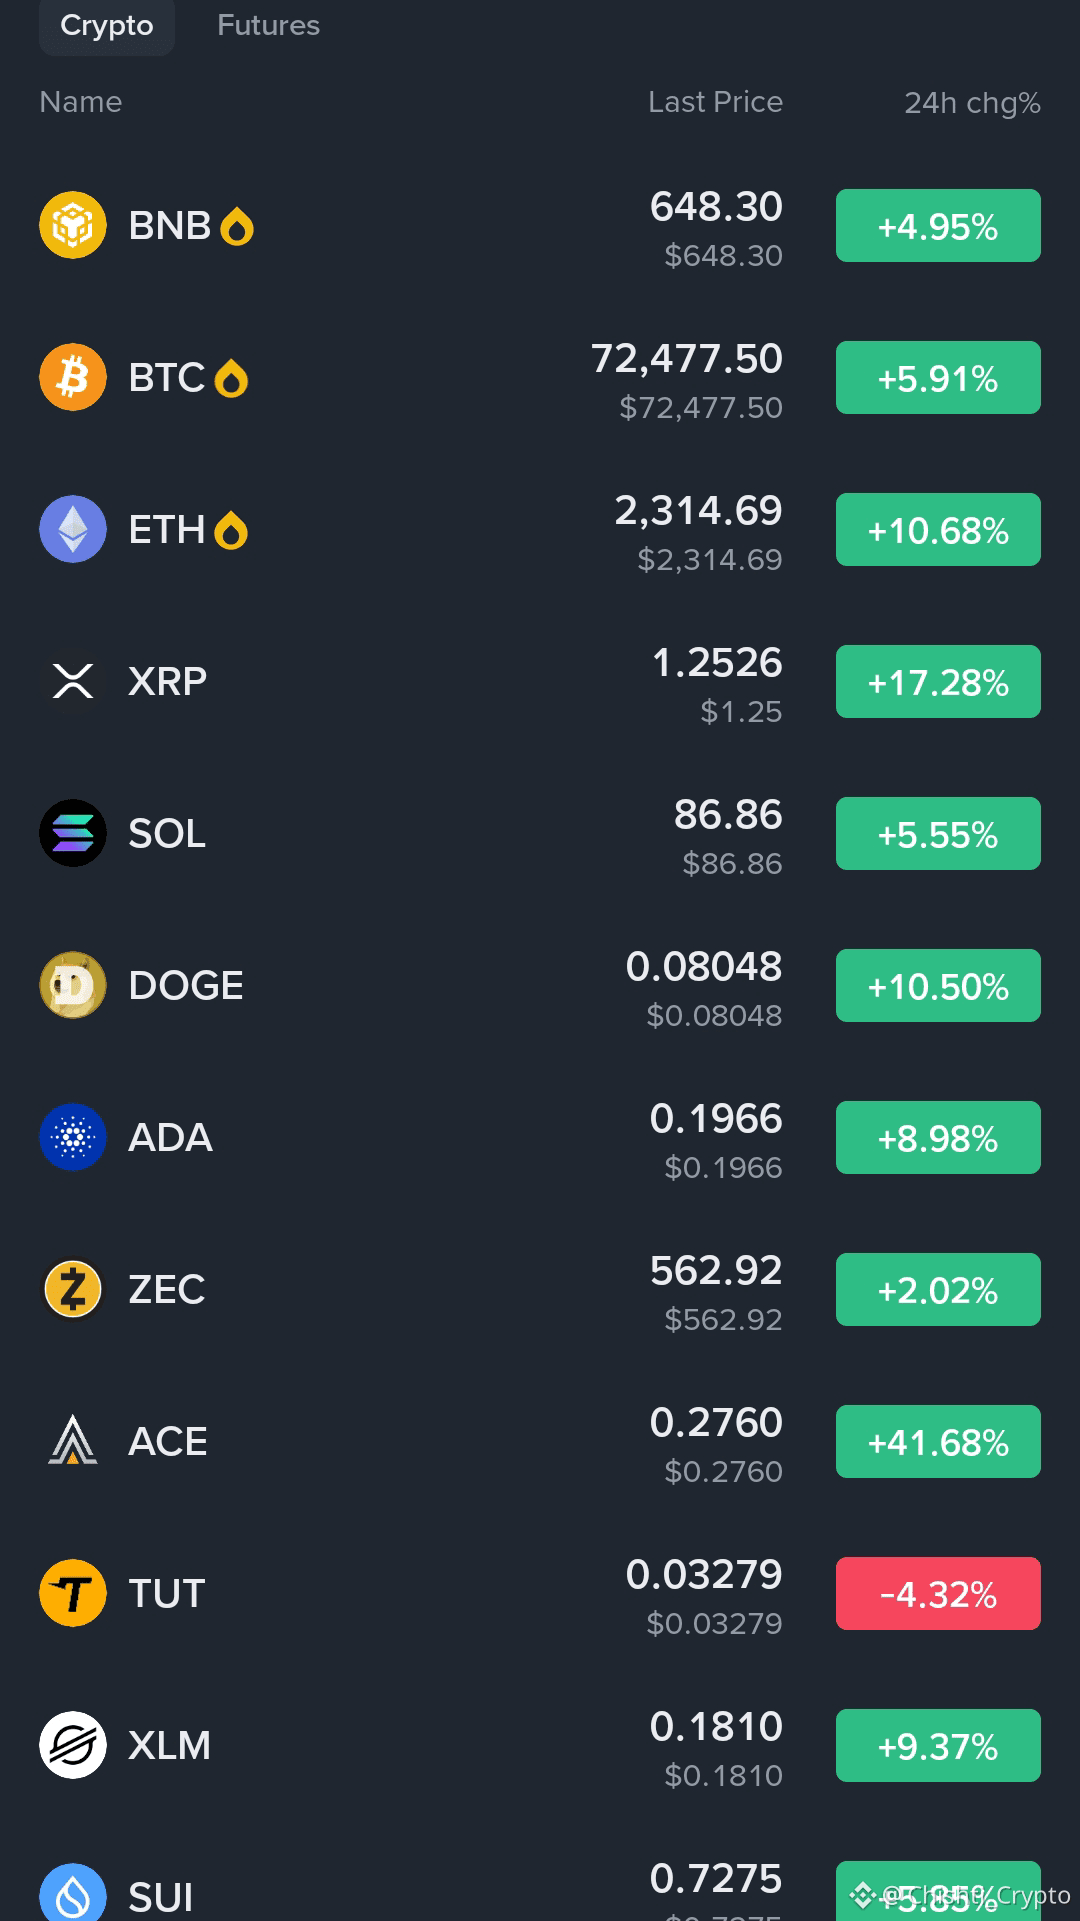Screen dimensions: 1080x1921
Task: Tap the red -4.32% TUT badge
Action: point(938,1593)
